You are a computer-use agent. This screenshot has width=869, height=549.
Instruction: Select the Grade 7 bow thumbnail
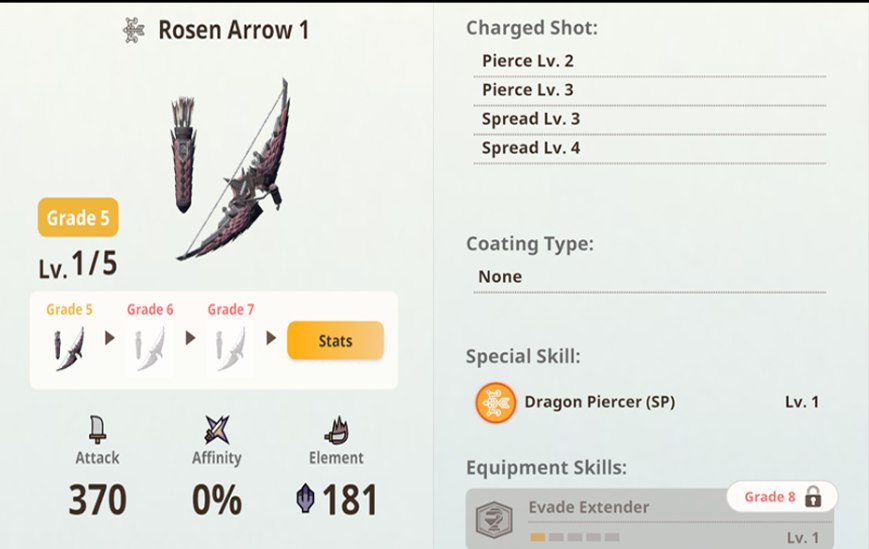coord(230,349)
